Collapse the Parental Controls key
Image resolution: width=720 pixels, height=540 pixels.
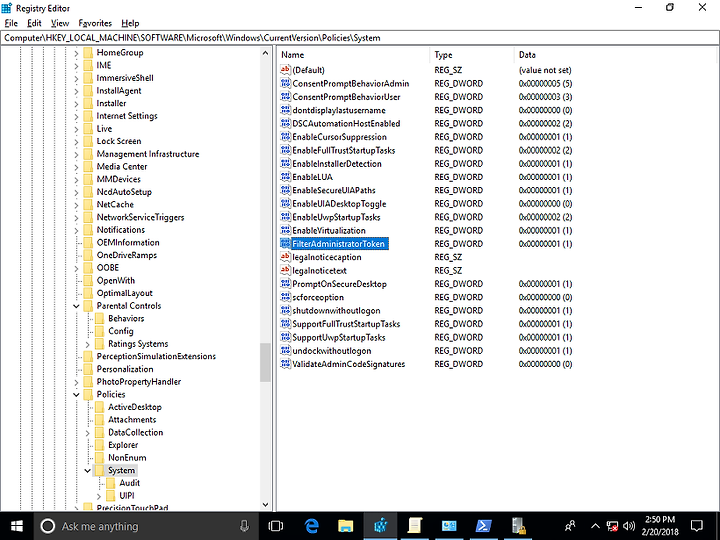tap(76, 306)
